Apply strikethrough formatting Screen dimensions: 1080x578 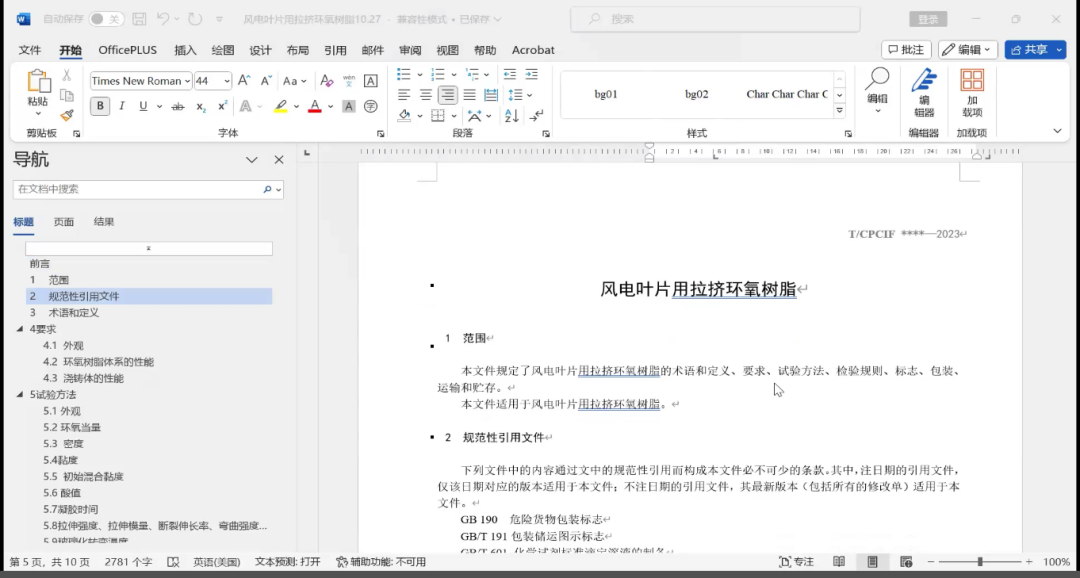pos(178,106)
